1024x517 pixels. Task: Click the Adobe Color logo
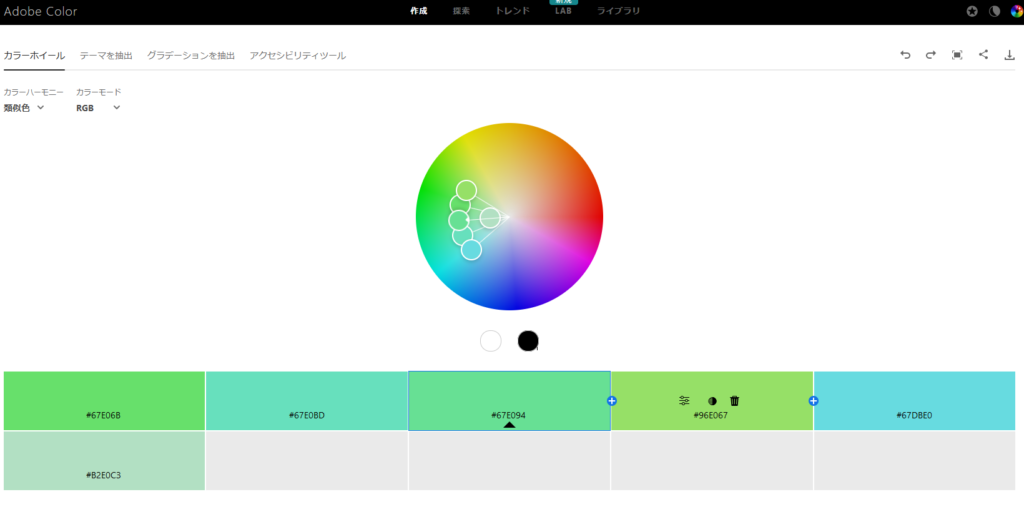click(x=40, y=11)
